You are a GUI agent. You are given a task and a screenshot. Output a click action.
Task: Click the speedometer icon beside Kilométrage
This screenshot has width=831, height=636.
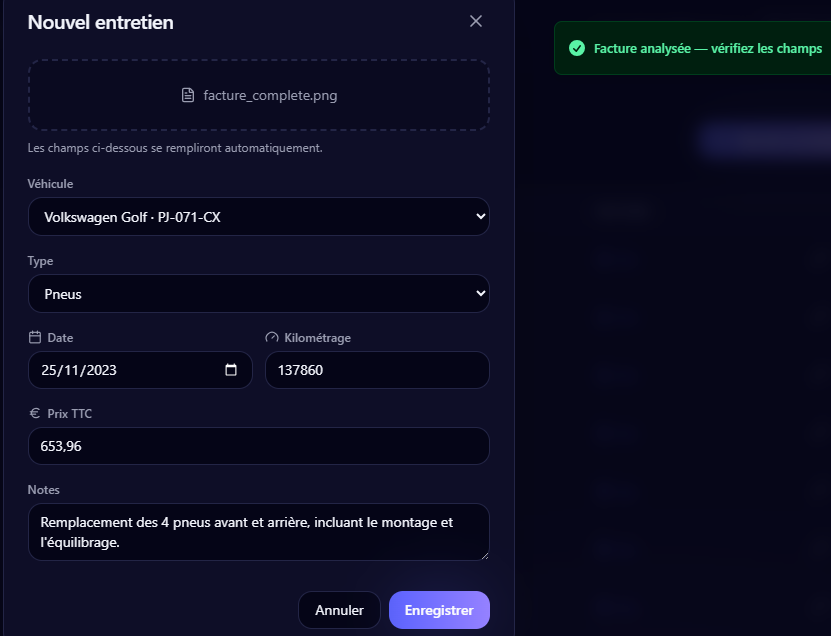[271, 337]
